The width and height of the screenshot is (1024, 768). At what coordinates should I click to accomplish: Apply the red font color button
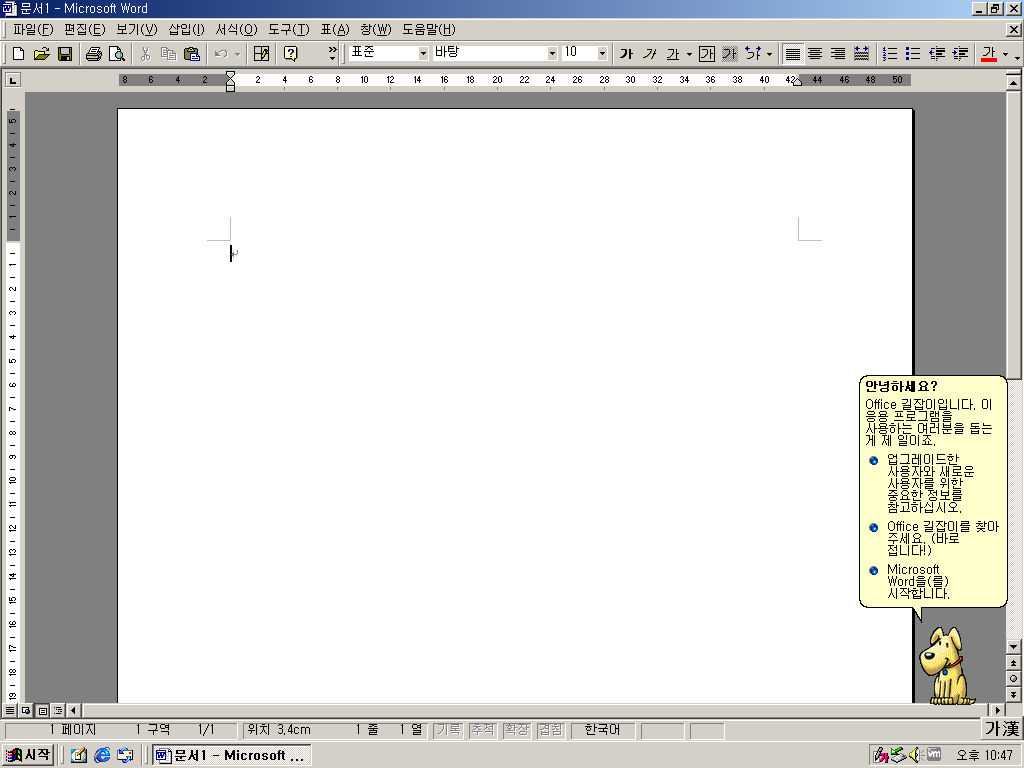click(x=989, y=54)
